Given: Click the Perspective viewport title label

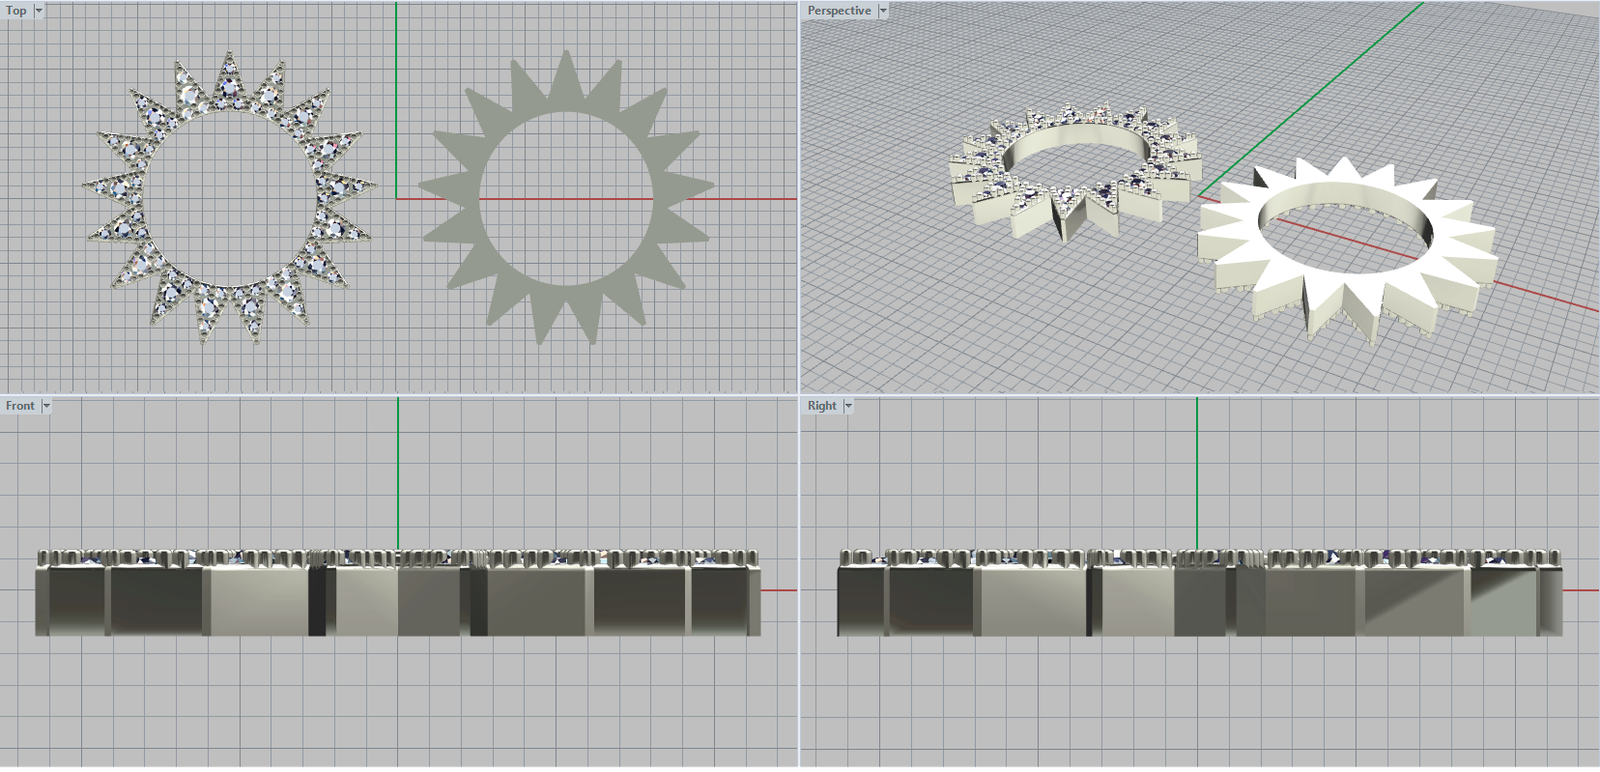Looking at the screenshot, I should (x=839, y=11).
